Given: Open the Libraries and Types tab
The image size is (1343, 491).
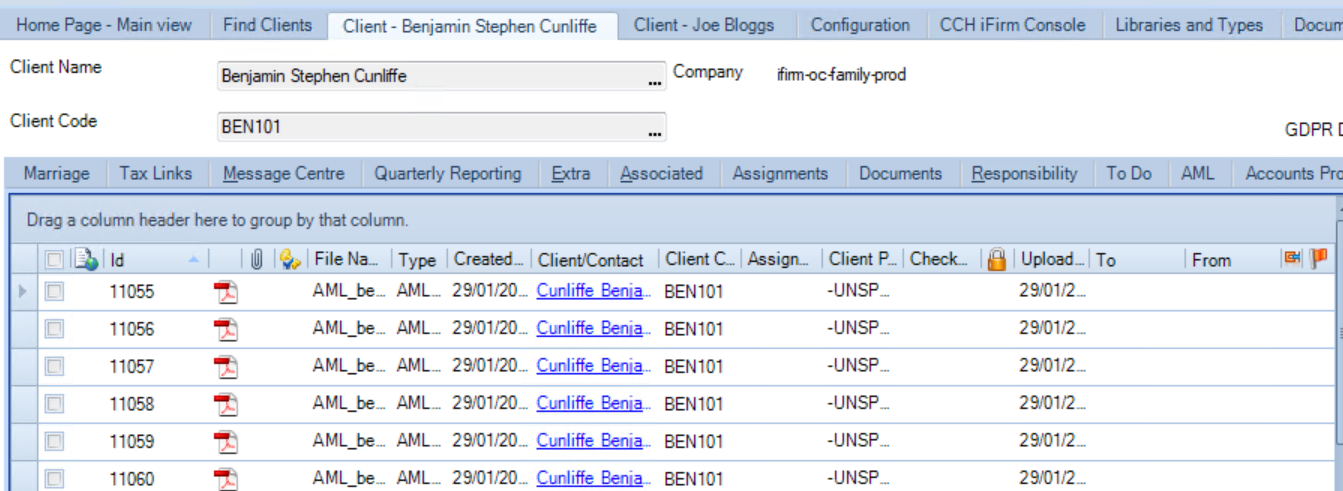Looking at the screenshot, I should point(1189,25).
